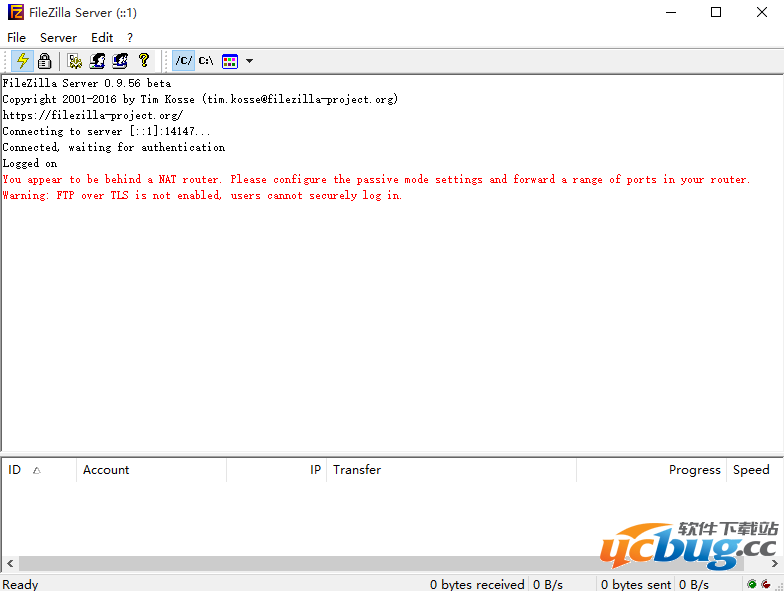Sort connections by Speed column

[x=755, y=470]
